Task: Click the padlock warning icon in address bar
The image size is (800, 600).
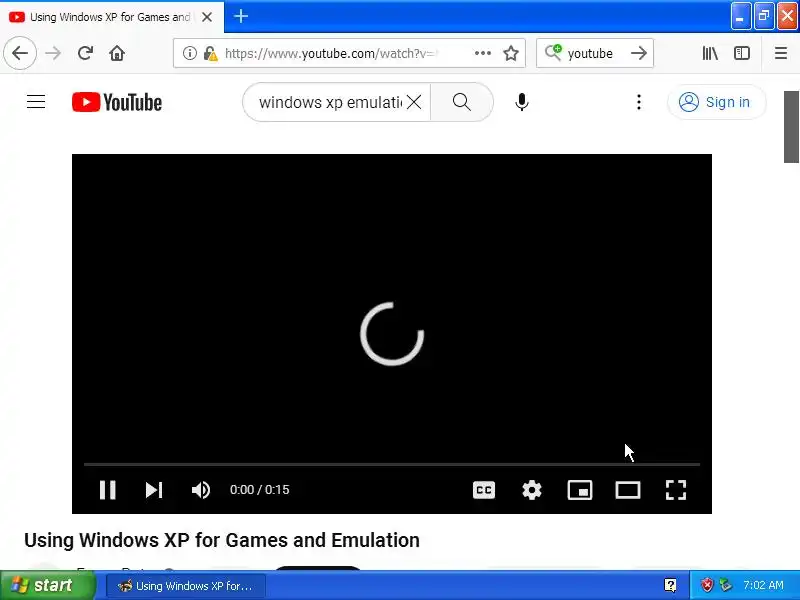Action: pos(210,53)
